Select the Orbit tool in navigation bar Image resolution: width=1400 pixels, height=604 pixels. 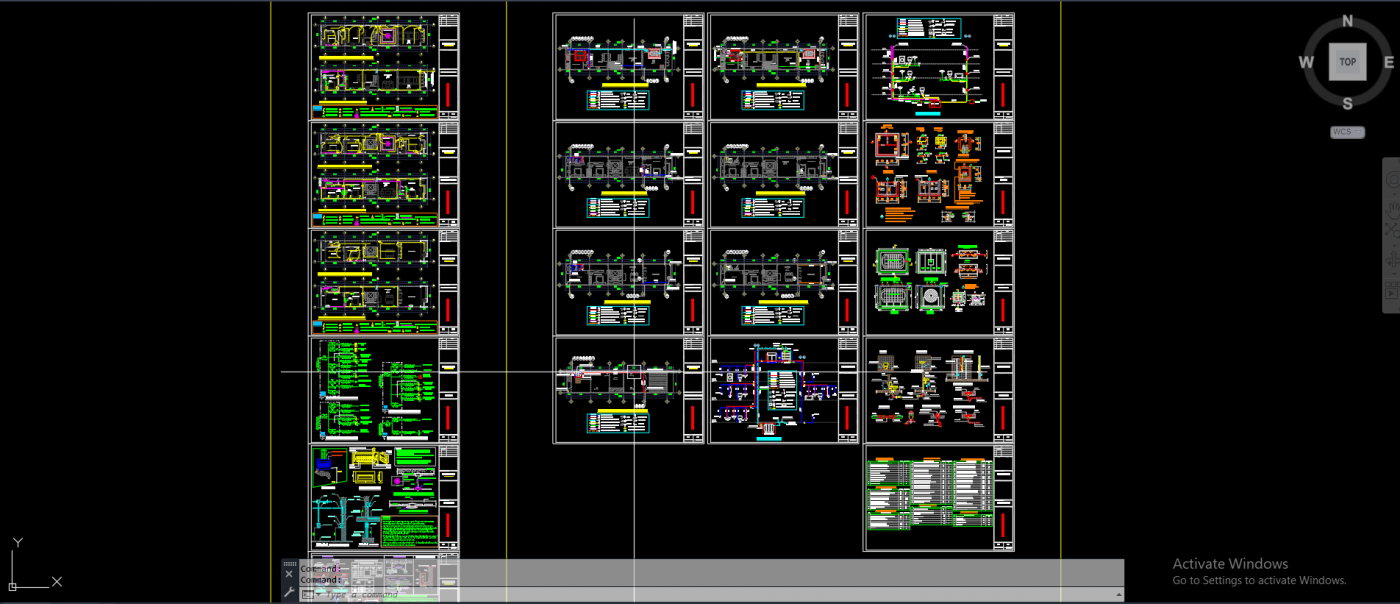click(1391, 262)
